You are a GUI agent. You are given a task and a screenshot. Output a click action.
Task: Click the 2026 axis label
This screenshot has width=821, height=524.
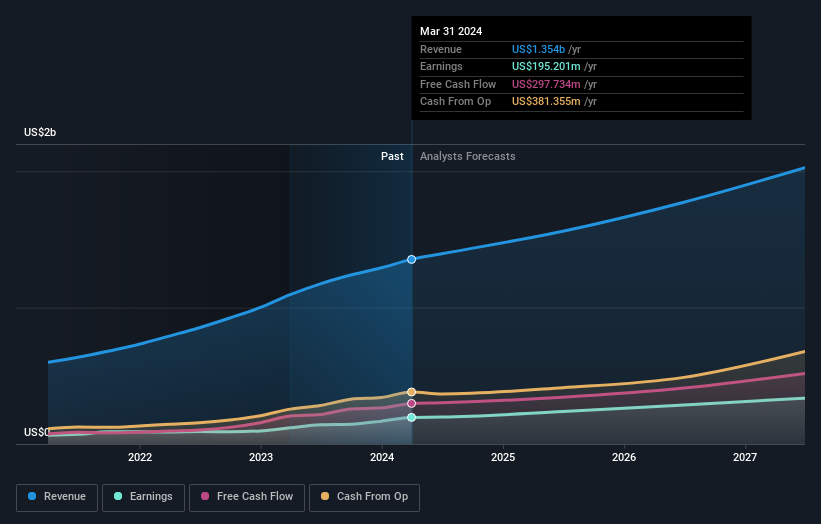(x=624, y=457)
